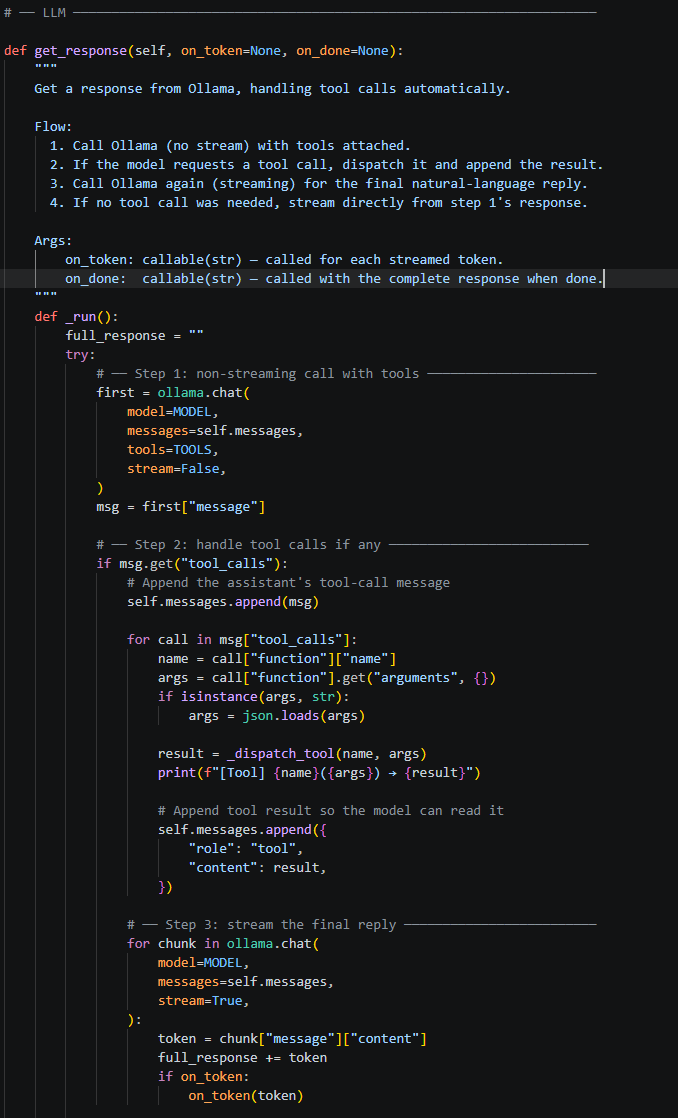The width and height of the screenshot is (678, 1118).
Task: Click the 'on_done: callable(str)' docstring line
Action: pyautogui.click(x=334, y=279)
